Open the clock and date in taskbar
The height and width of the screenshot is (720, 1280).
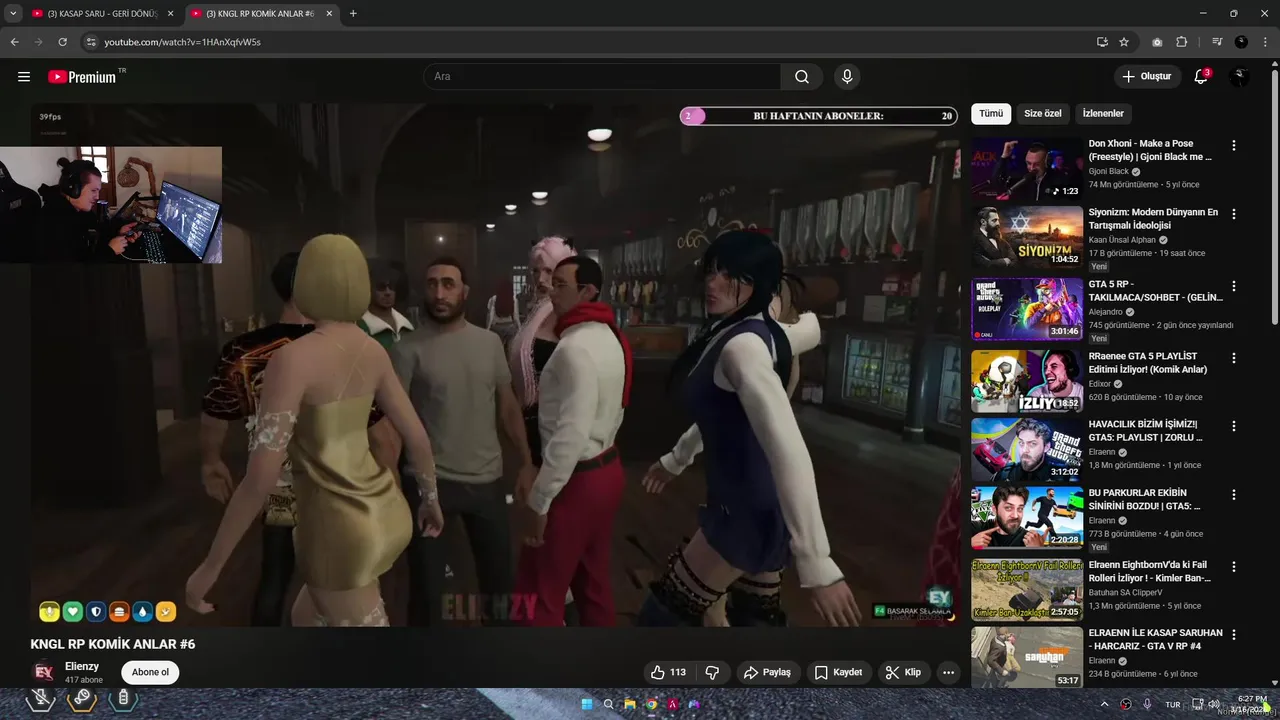tap(1251, 704)
